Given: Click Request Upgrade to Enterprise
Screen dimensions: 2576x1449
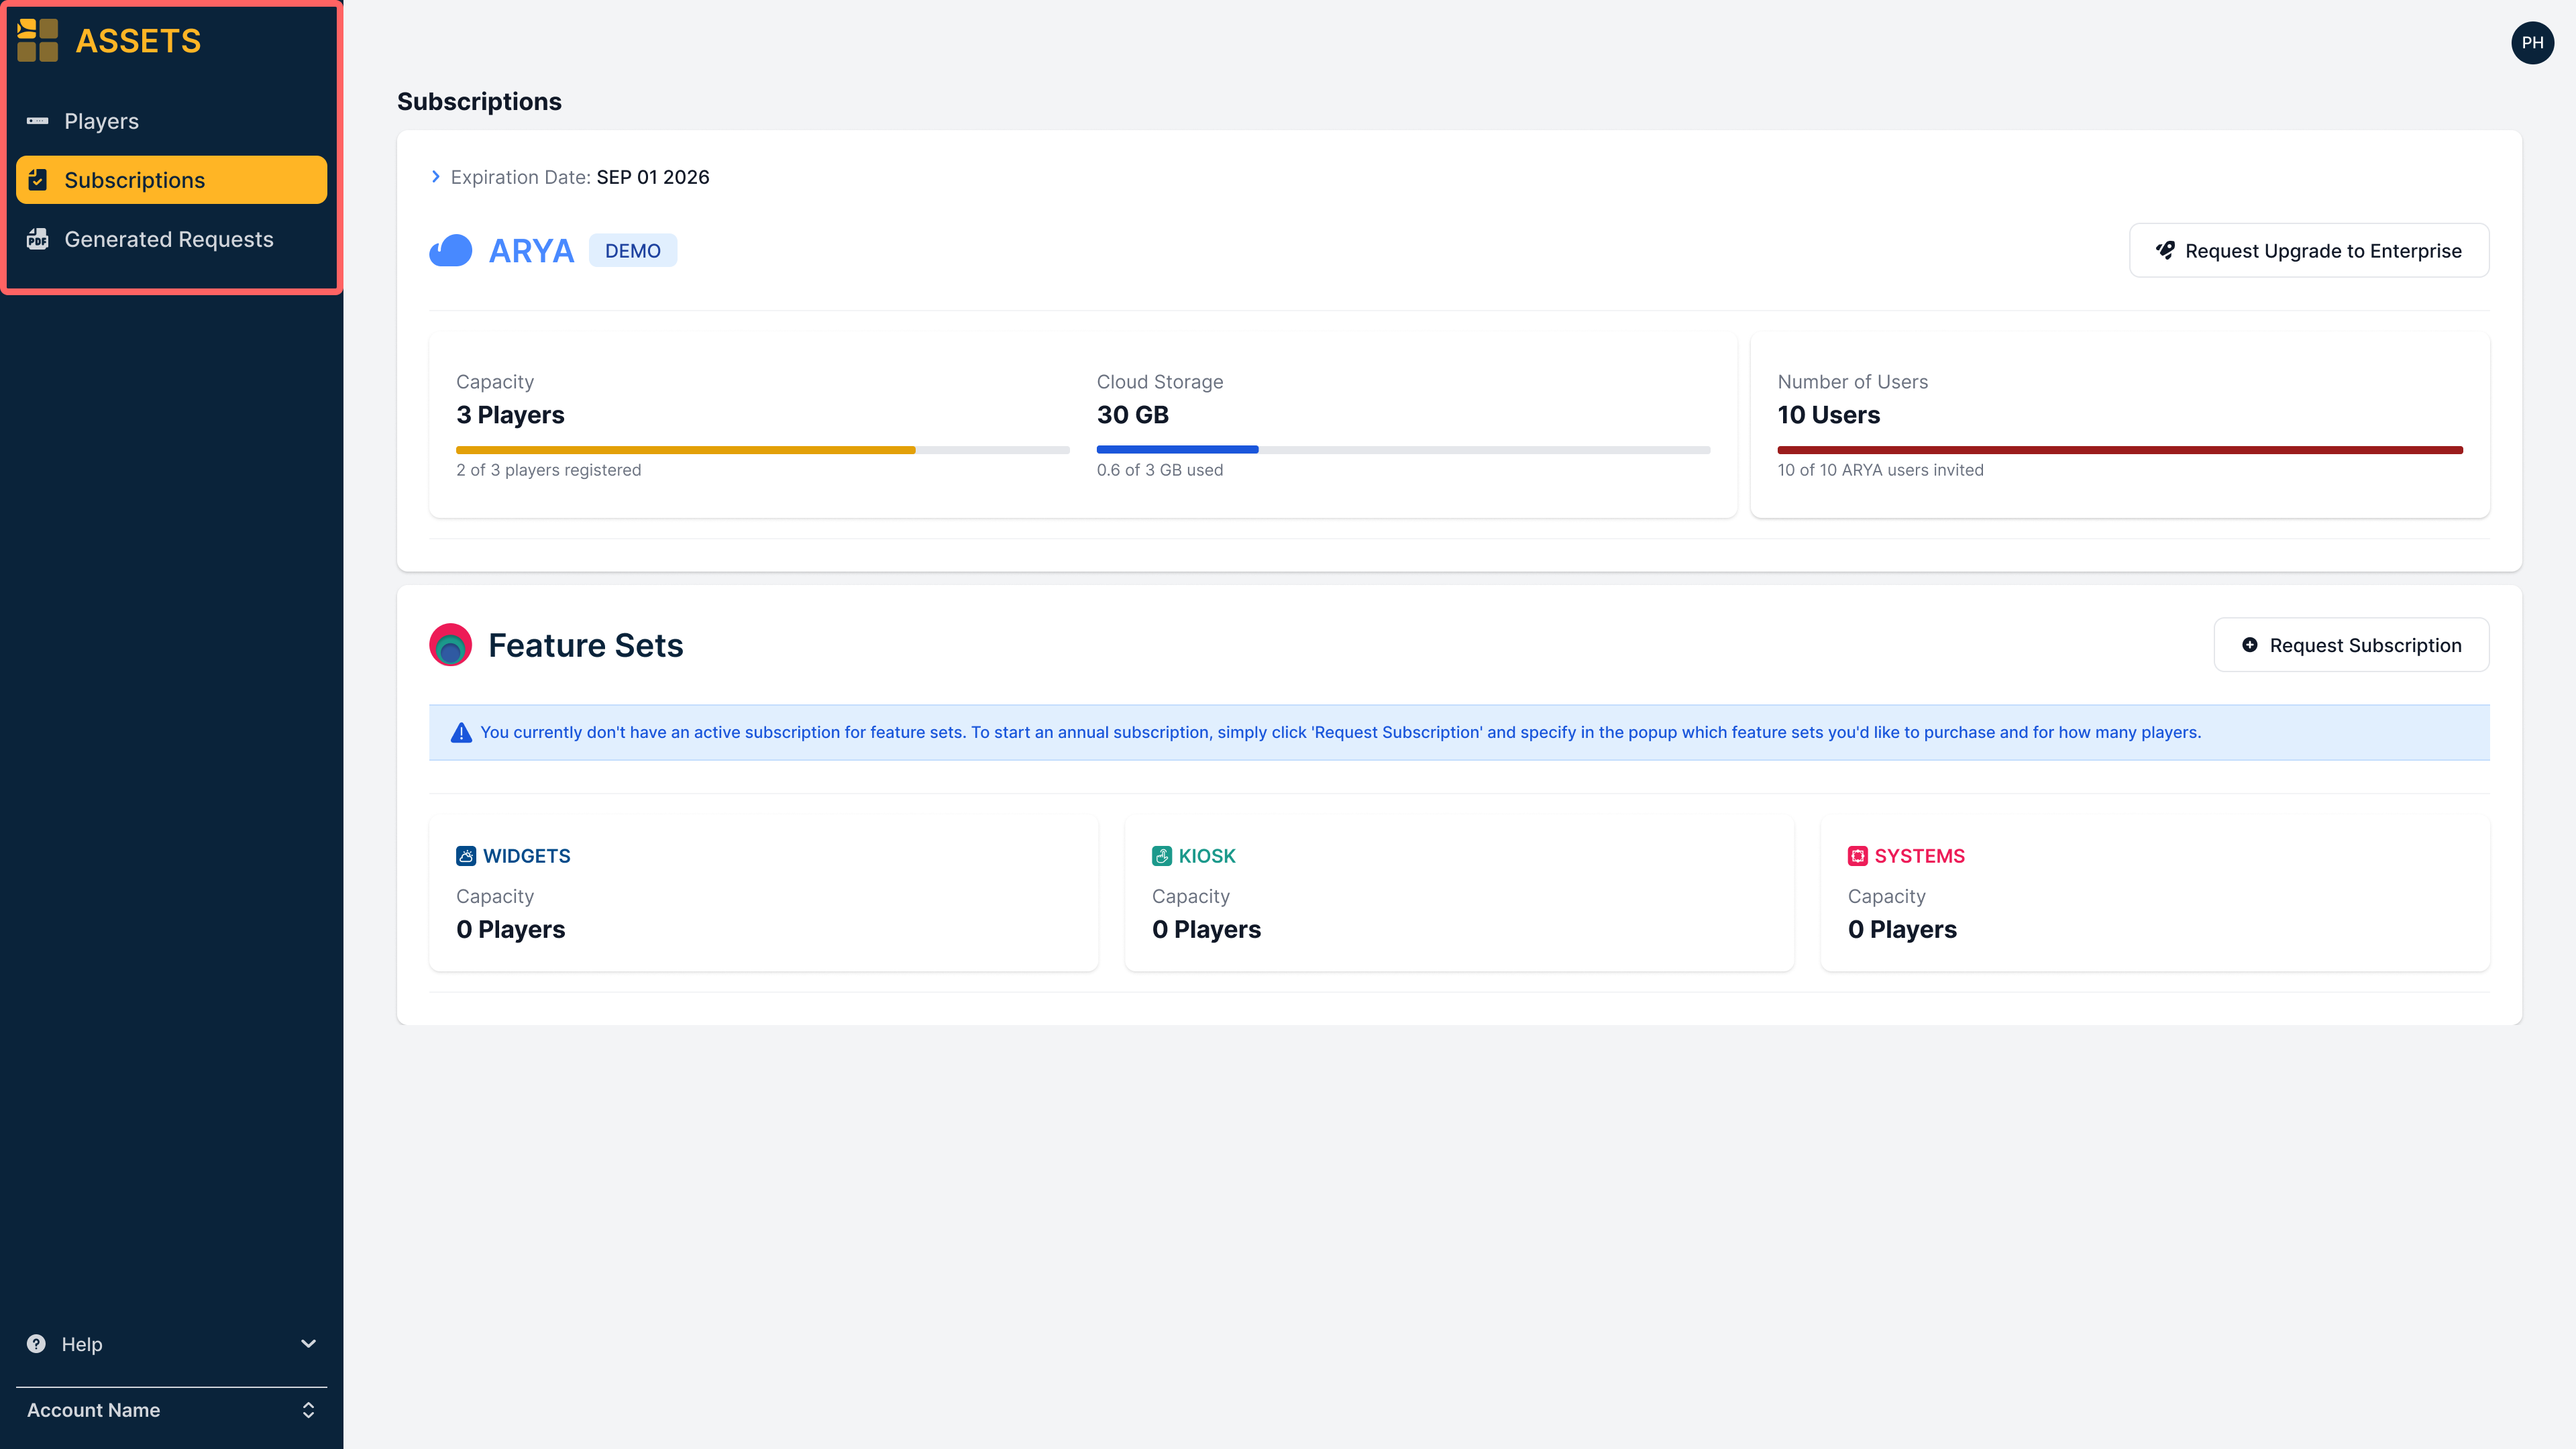Looking at the screenshot, I should pos(2309,250).
